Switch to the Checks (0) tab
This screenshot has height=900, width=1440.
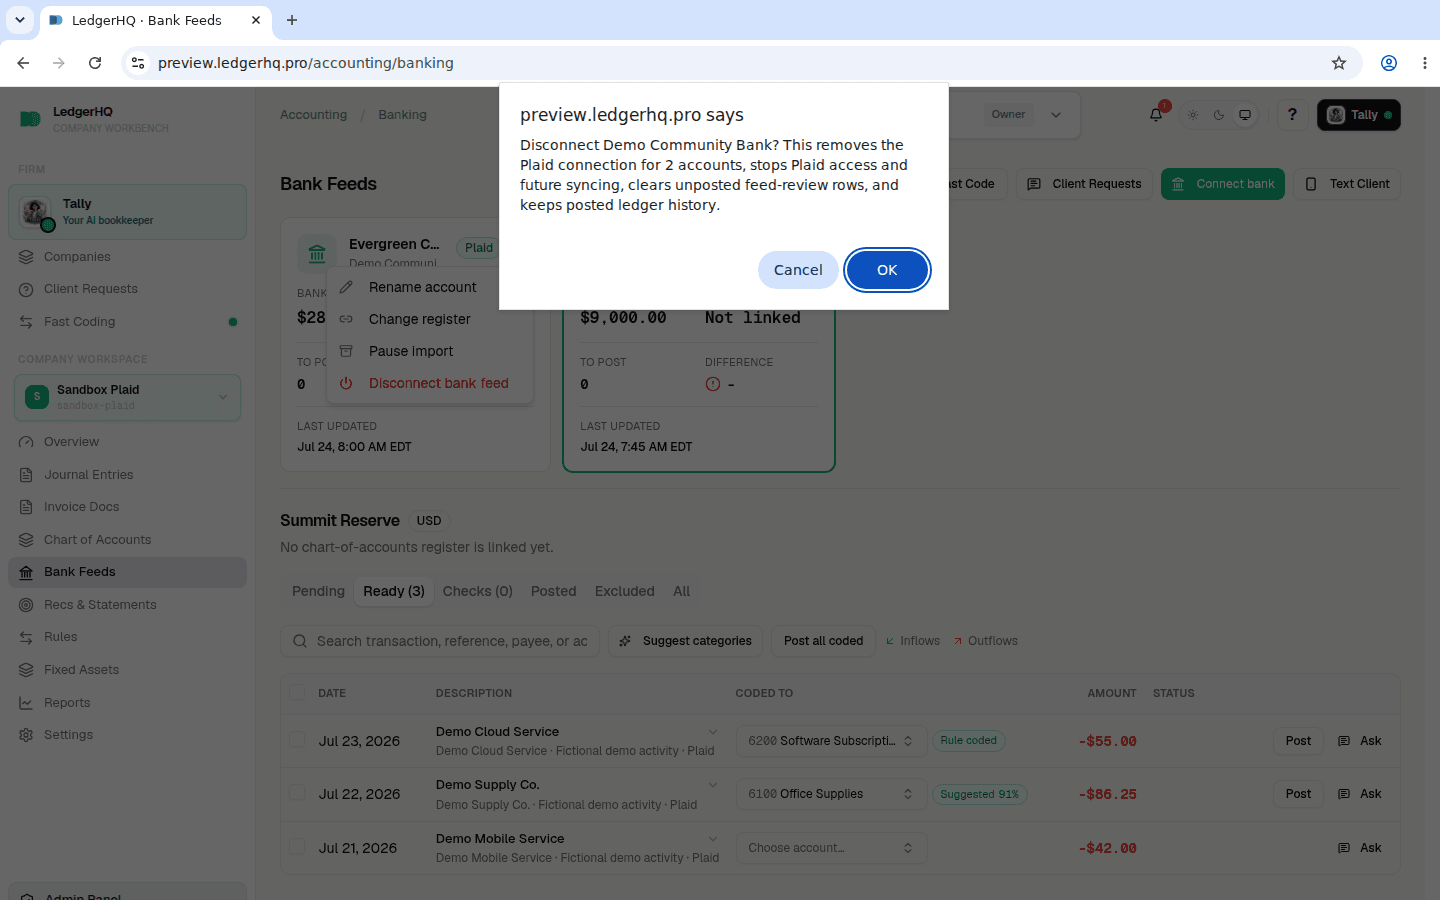pos(478,591)
